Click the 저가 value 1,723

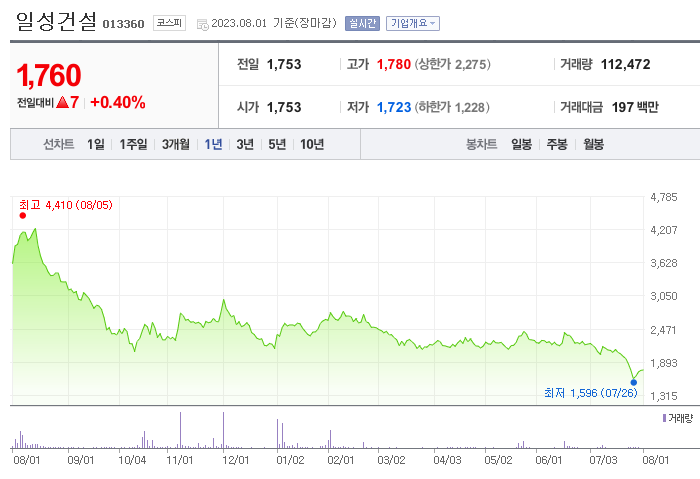point(394,107)
